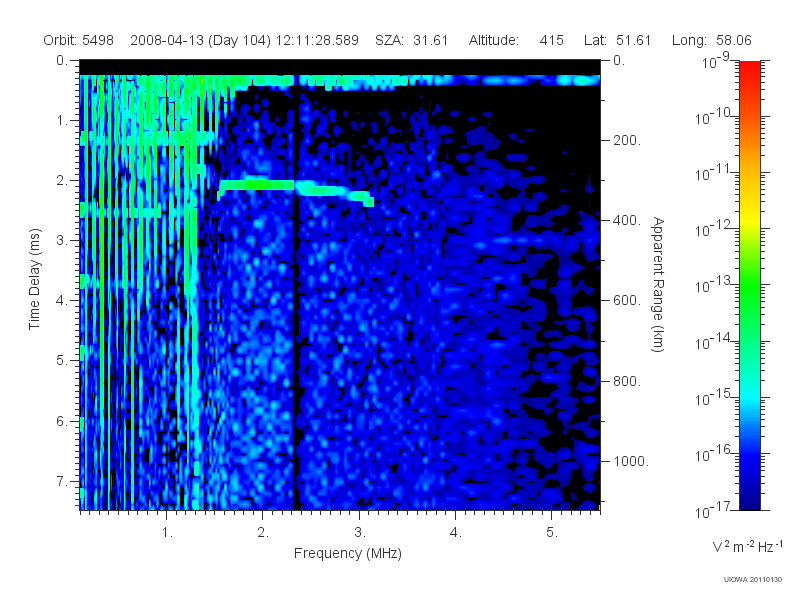Screen dimensions: 800x600
Task: Select the 2008-04-13 (Day 104) date label
Action: tap(201, 41)
